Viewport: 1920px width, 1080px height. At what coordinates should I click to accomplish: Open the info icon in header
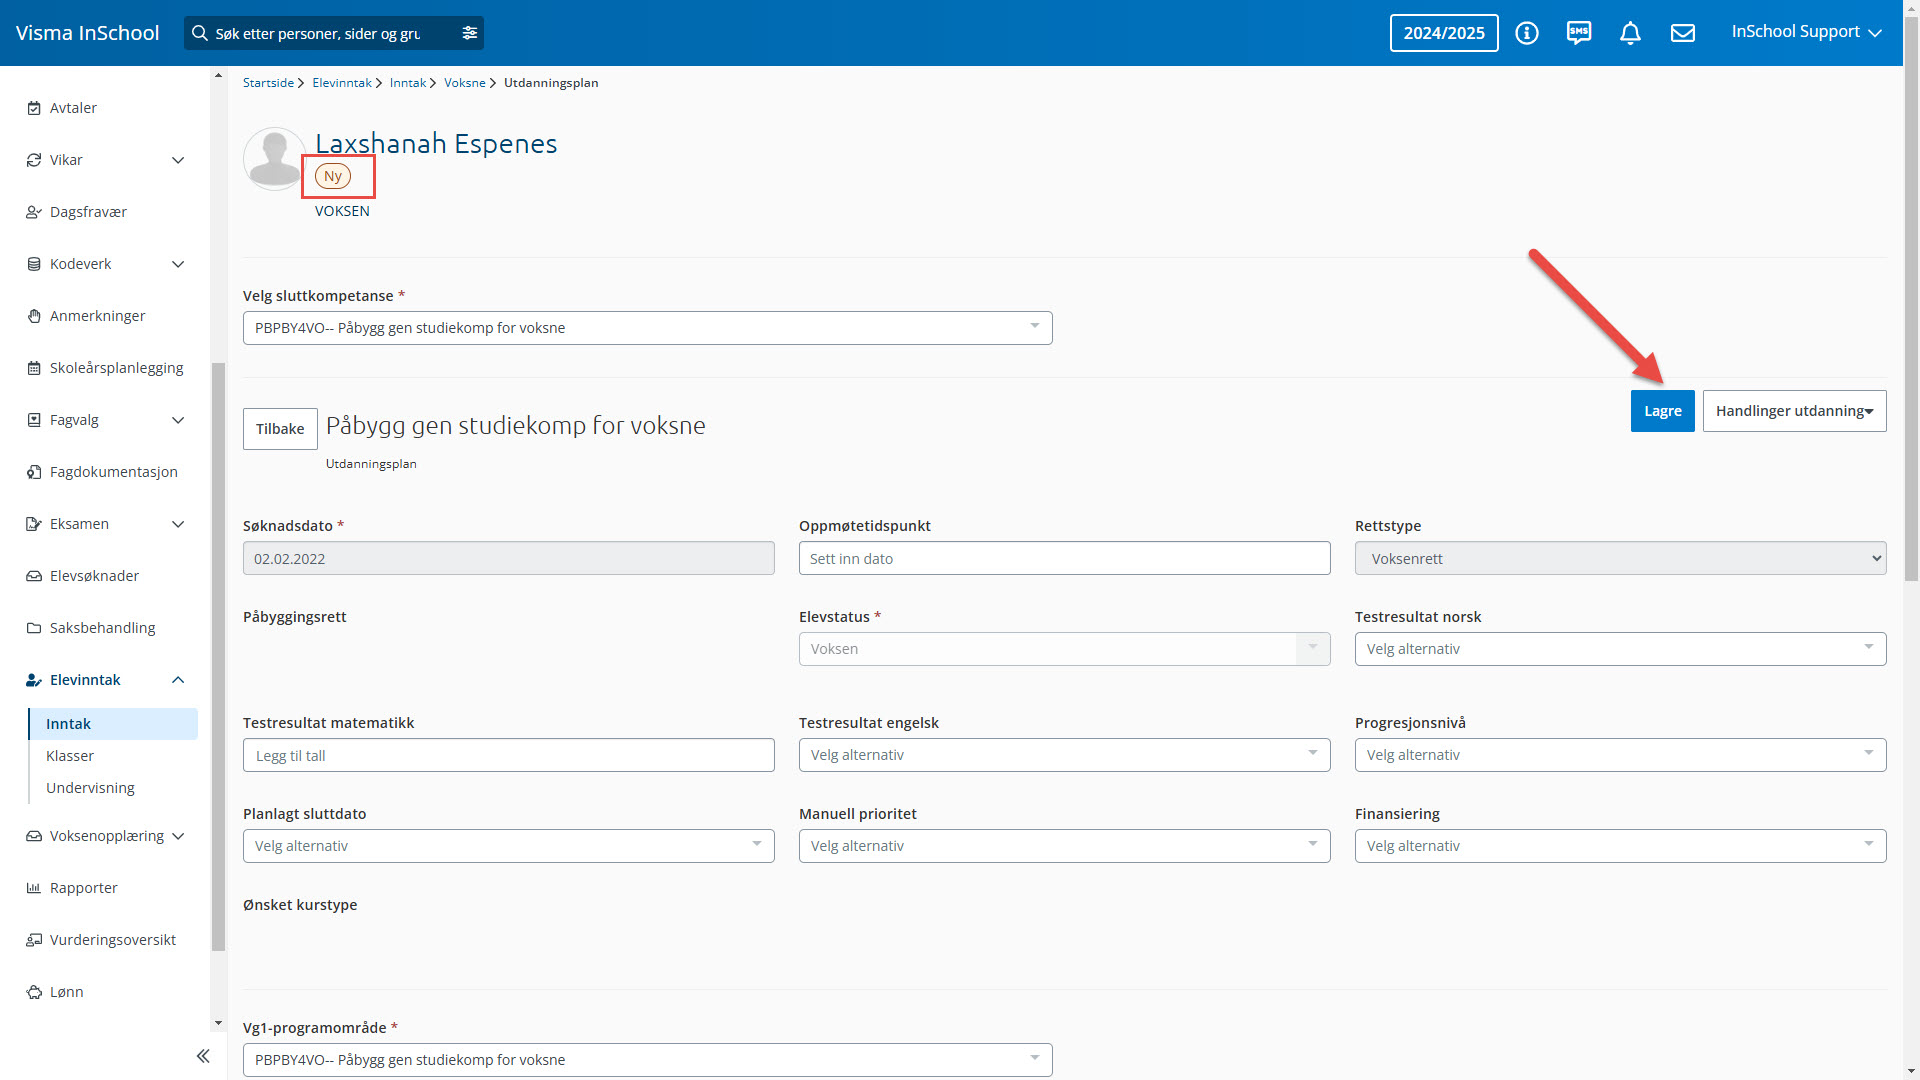1526,33
